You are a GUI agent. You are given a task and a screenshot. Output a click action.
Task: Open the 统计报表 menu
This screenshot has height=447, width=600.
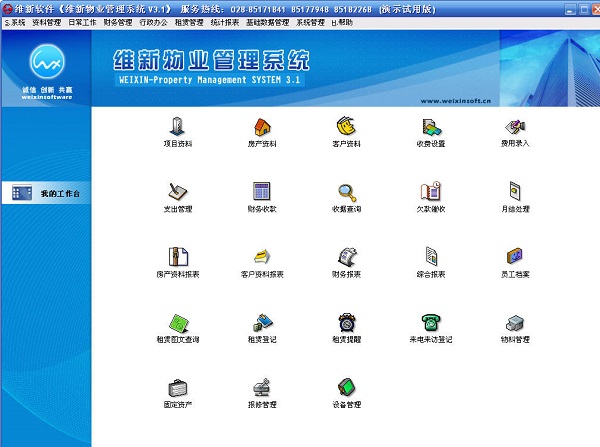225,23
